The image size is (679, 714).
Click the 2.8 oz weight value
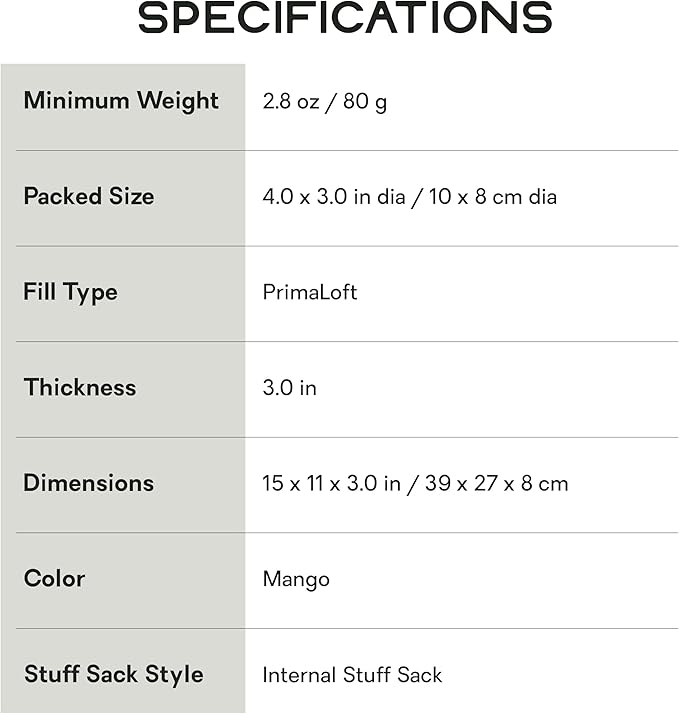(291, 102)
